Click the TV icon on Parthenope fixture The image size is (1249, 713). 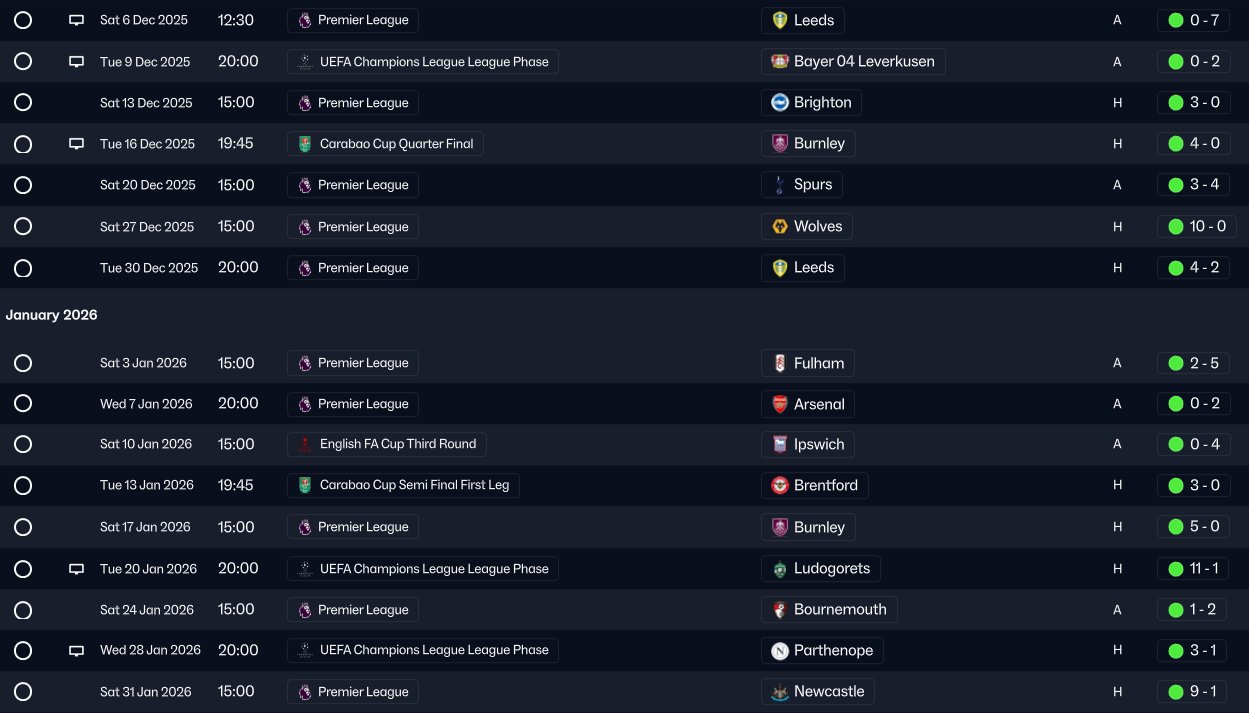pos(76,651)
